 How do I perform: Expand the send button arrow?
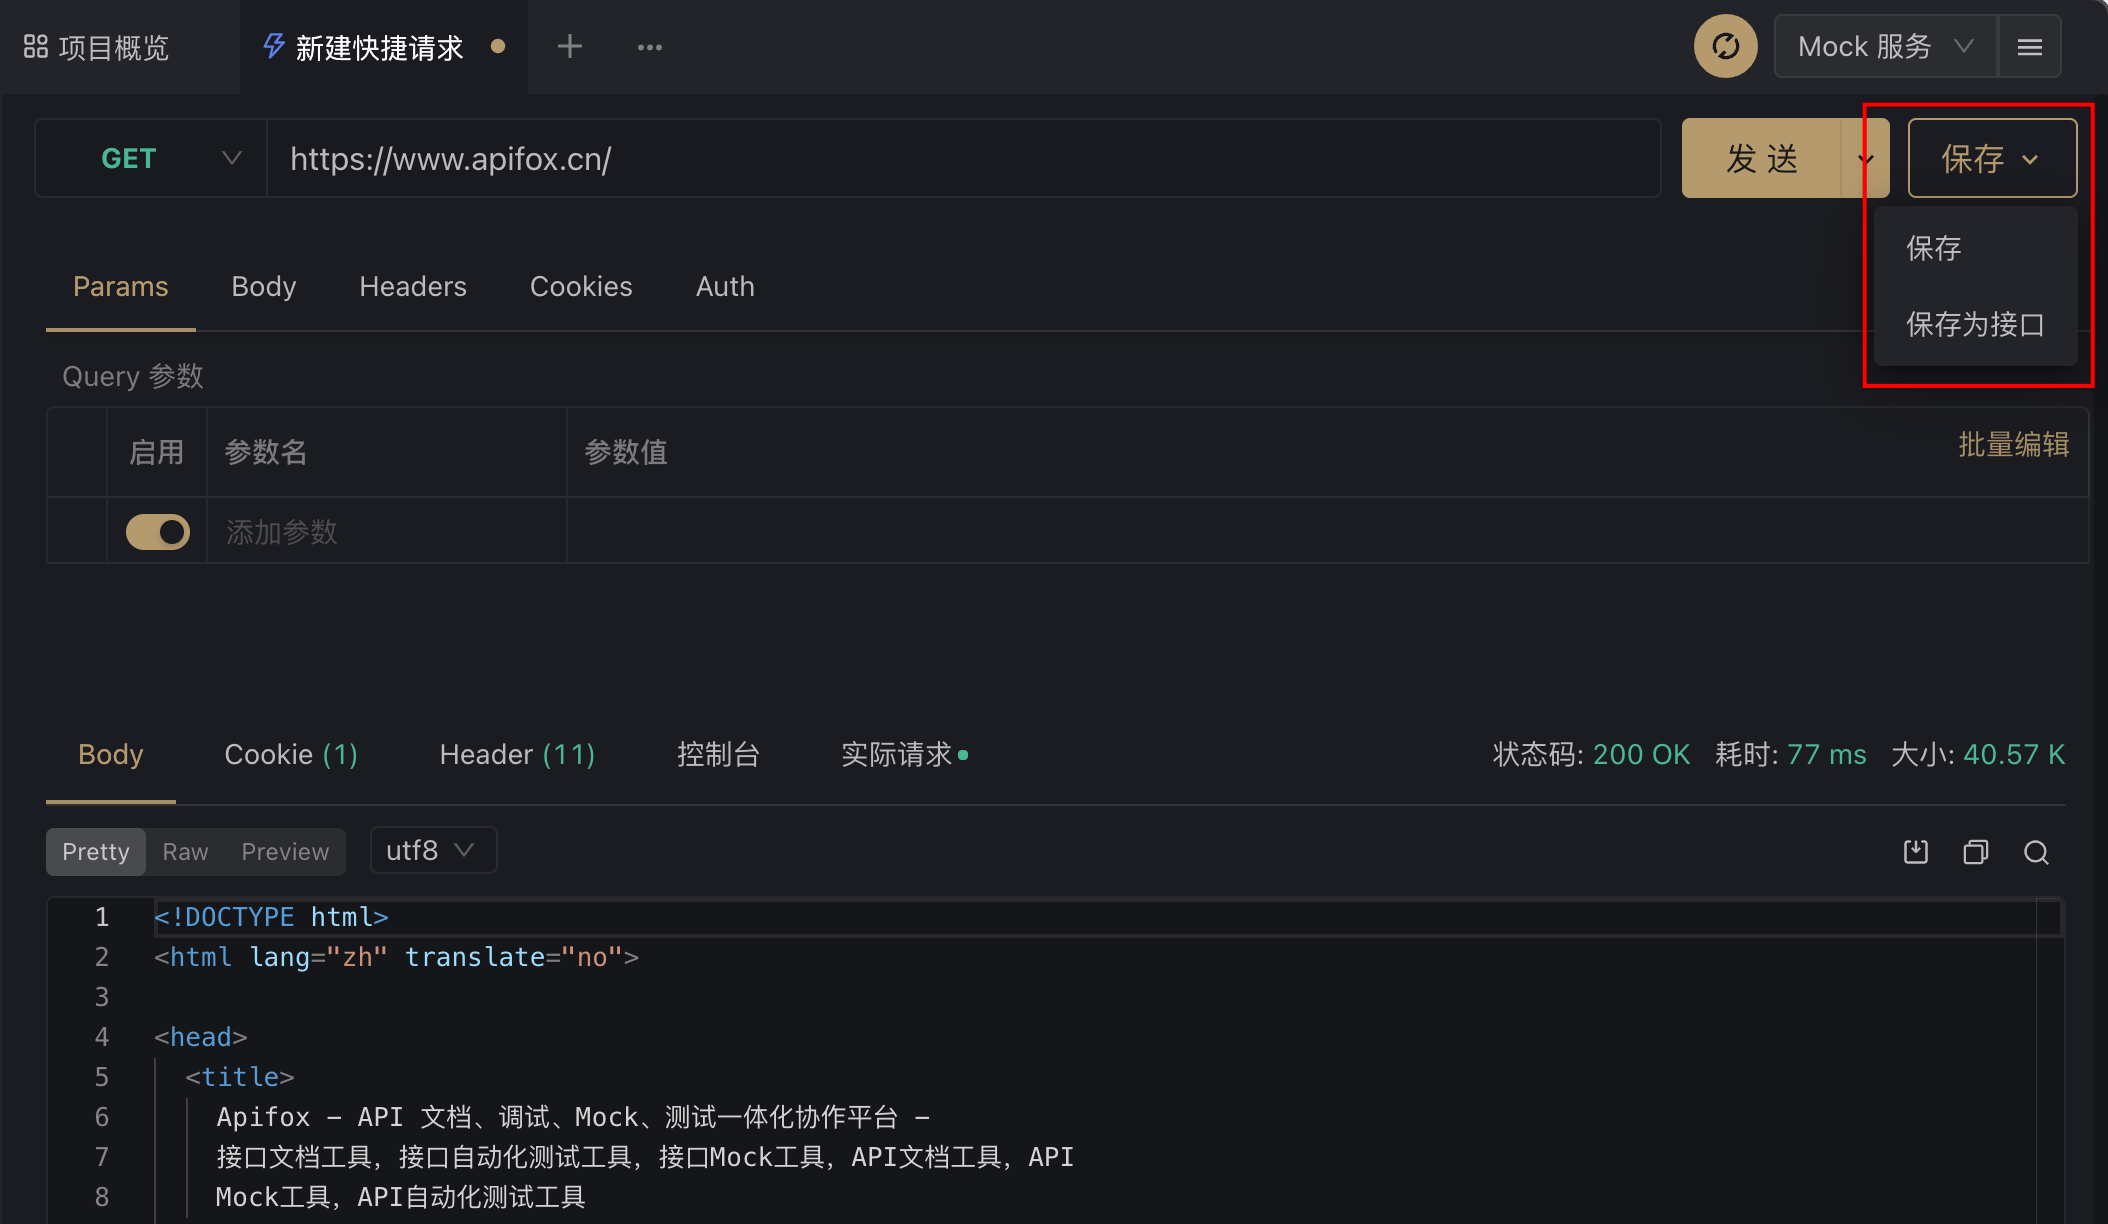(1866, 159)
